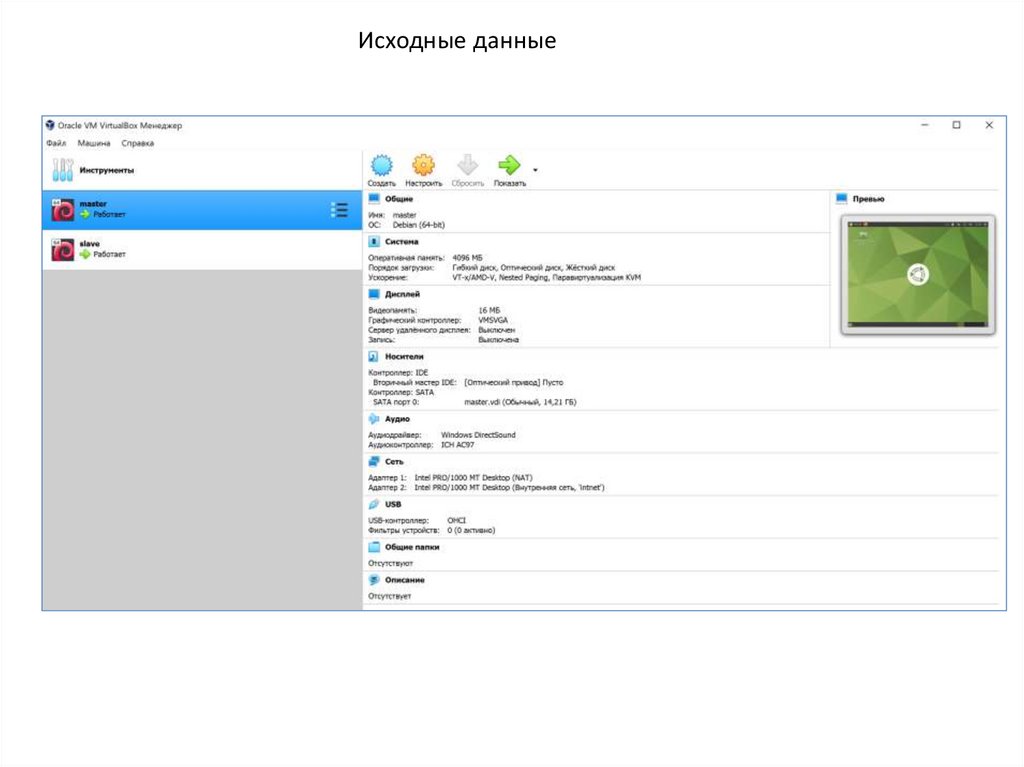Click the 'Debian (64-bit)' OS value
This screenshot has height=767, width=1024.
coord(419,225)
